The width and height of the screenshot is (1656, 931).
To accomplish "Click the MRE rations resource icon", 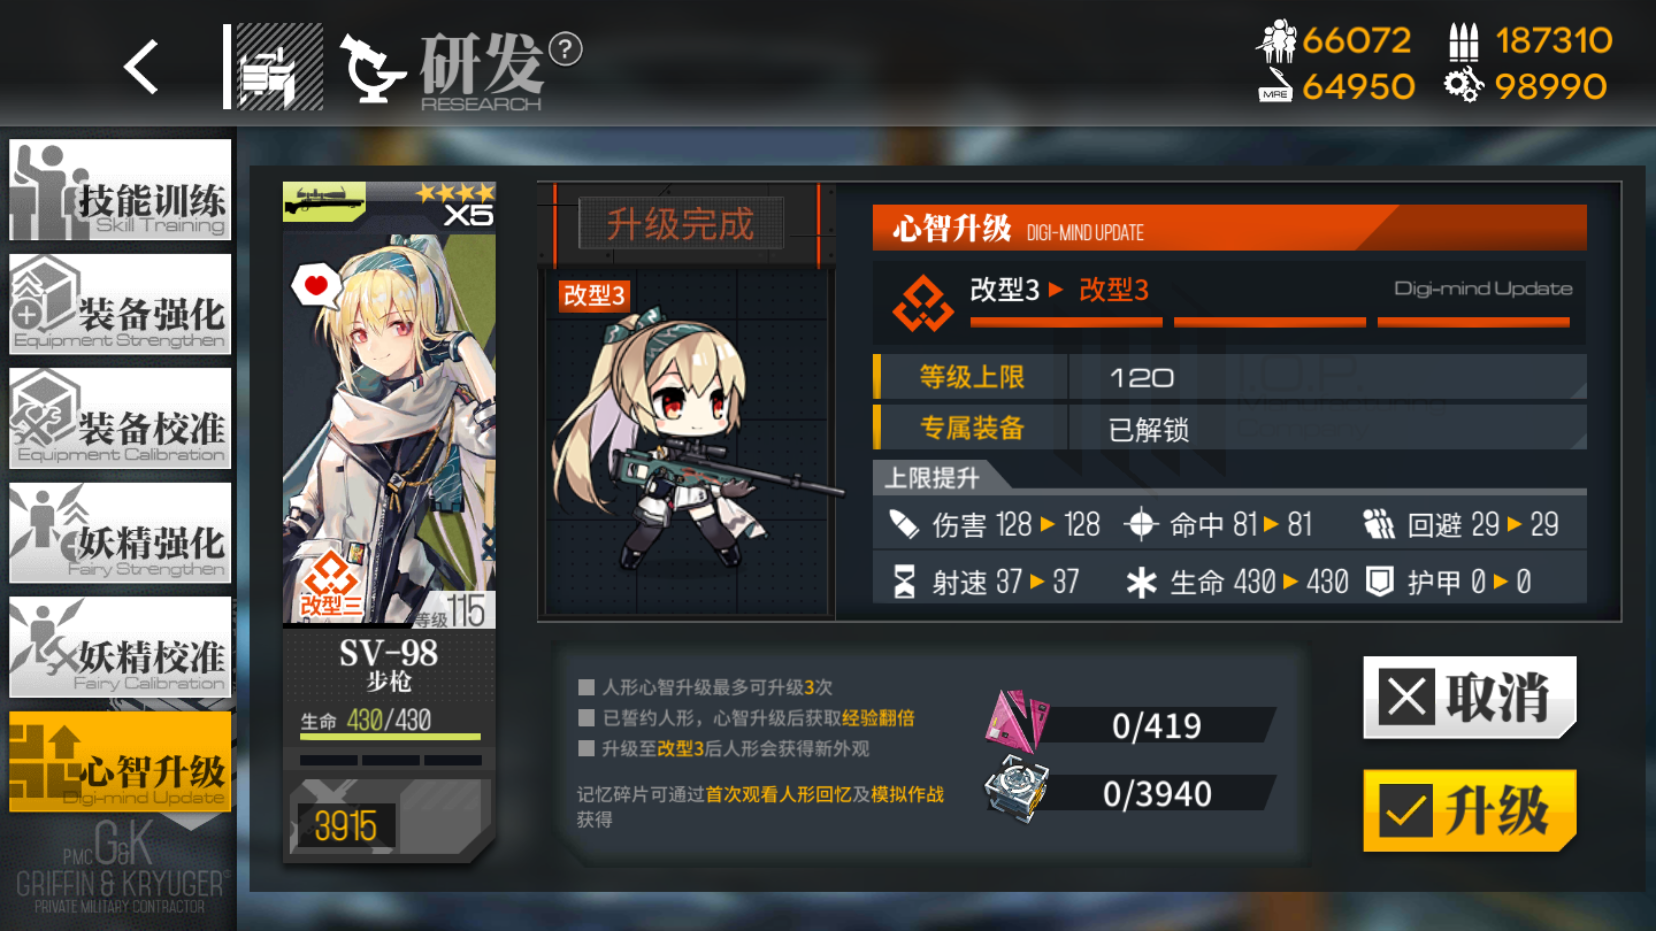I will point(1276,85).
